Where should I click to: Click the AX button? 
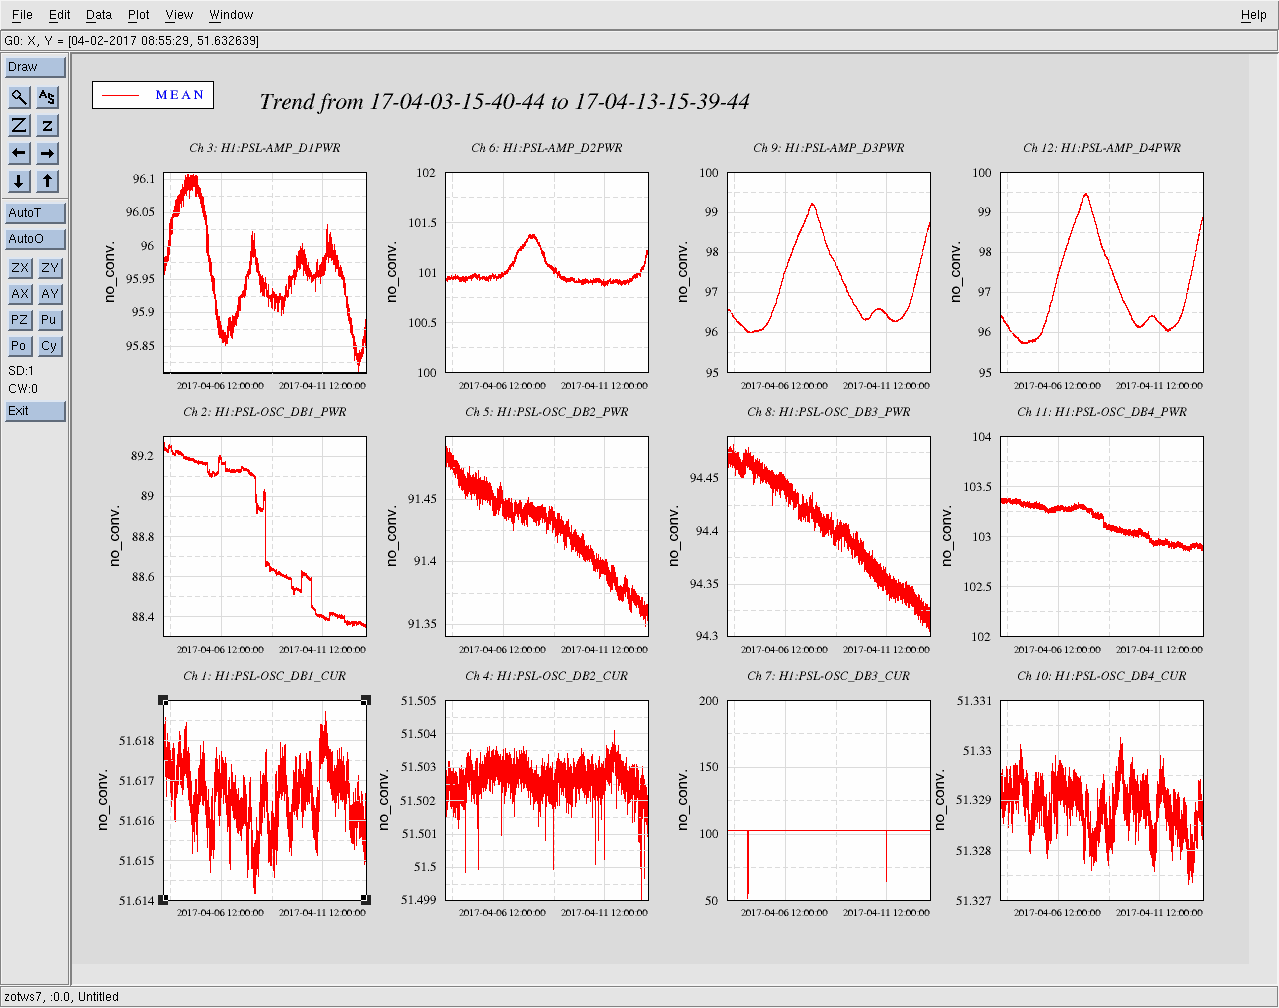pos(20,294)
